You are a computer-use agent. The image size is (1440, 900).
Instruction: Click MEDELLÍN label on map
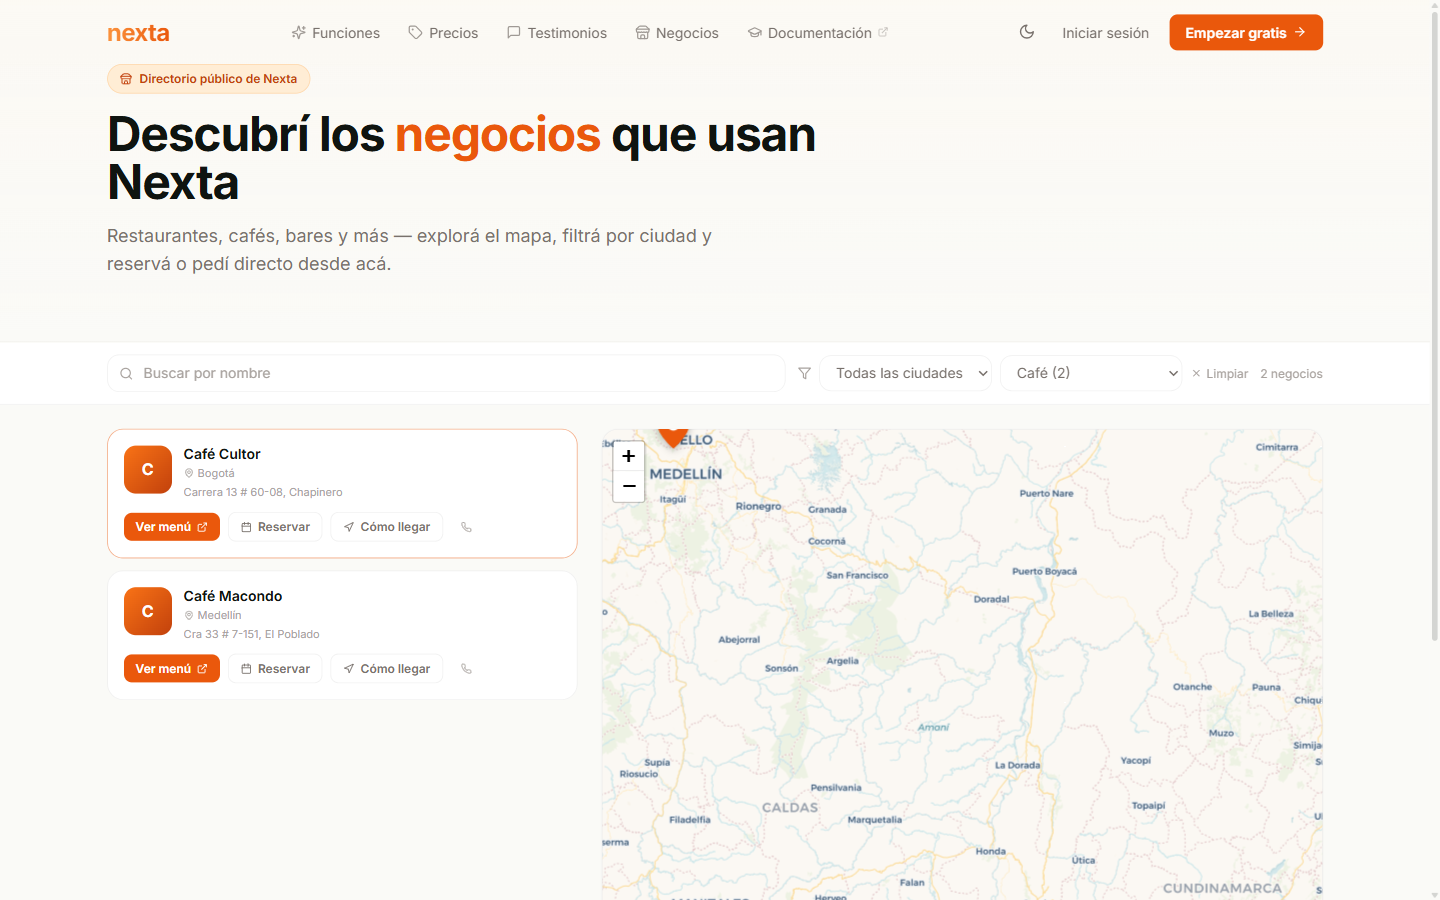click(686, 474)
